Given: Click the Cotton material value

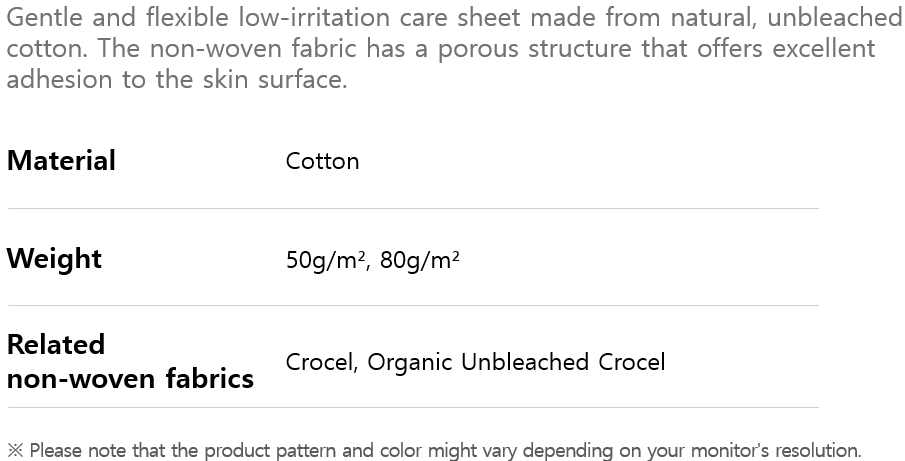Looking at the screenshot, I should [322, 161].
